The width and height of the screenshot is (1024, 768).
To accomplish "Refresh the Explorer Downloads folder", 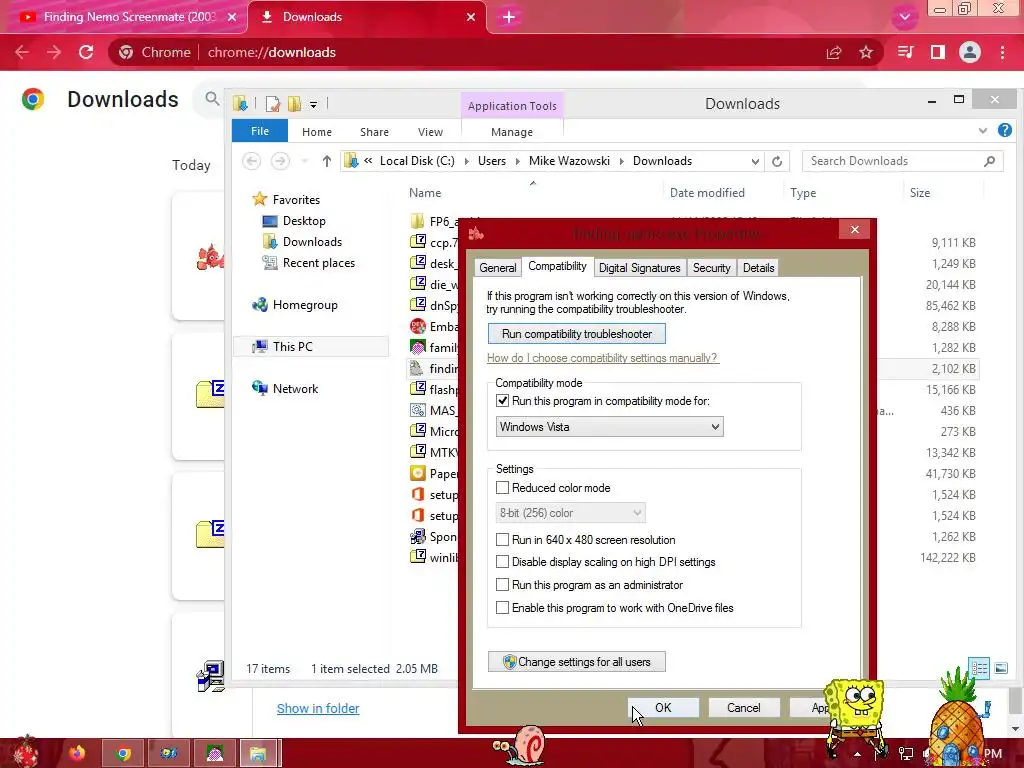I will [776, 161].
